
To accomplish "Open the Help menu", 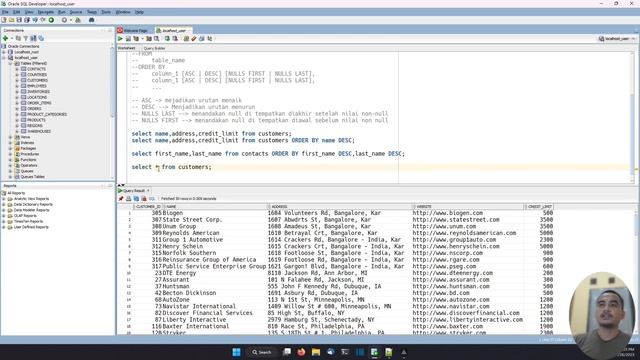I will point(139,12).
